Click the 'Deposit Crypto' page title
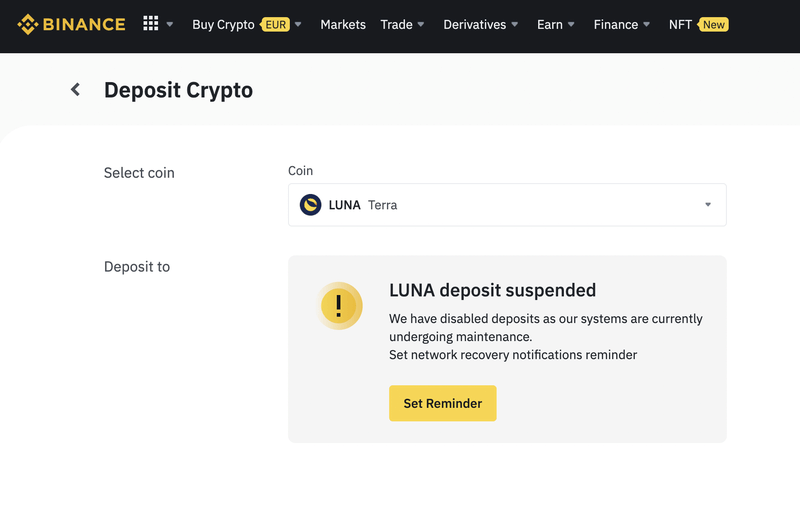800x508 pixels. [x=179, y=90]
